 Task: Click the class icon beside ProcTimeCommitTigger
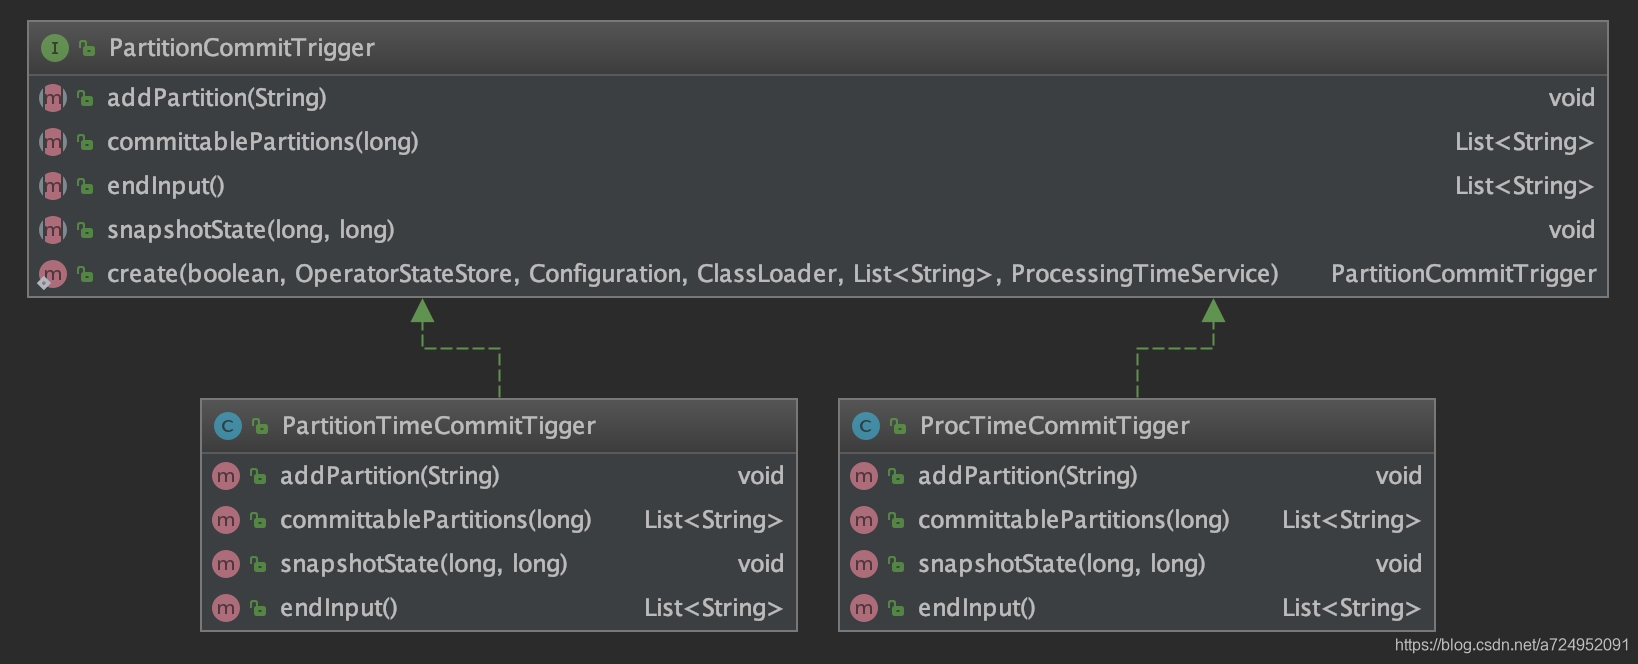pyautogui.click(x=866, y=426)
